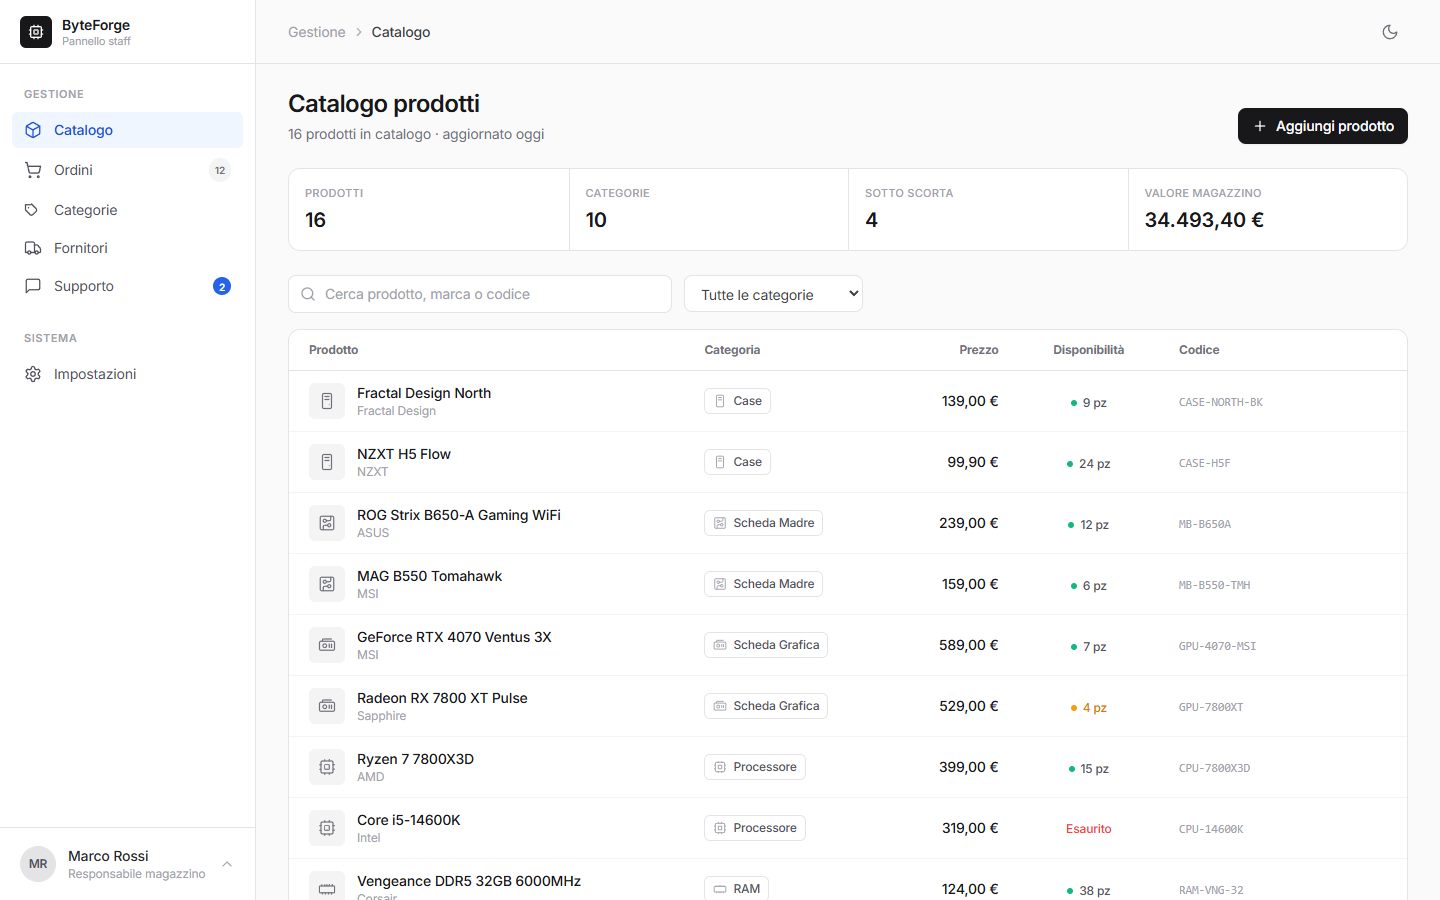The height and width of the screenshot is (900, 1440).
Task: Click Gestione breadcrumb link
Action: click(x=317, y=32)
